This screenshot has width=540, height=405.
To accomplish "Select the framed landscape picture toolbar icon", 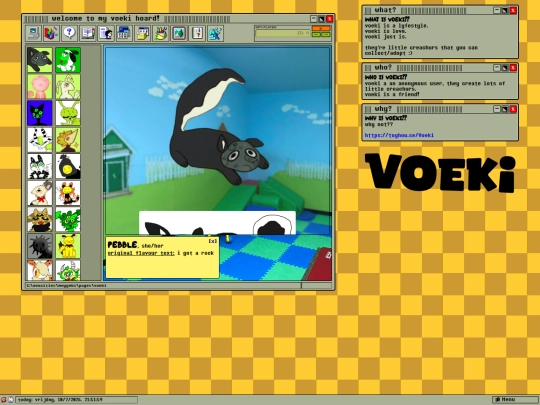I will (179, 33).
